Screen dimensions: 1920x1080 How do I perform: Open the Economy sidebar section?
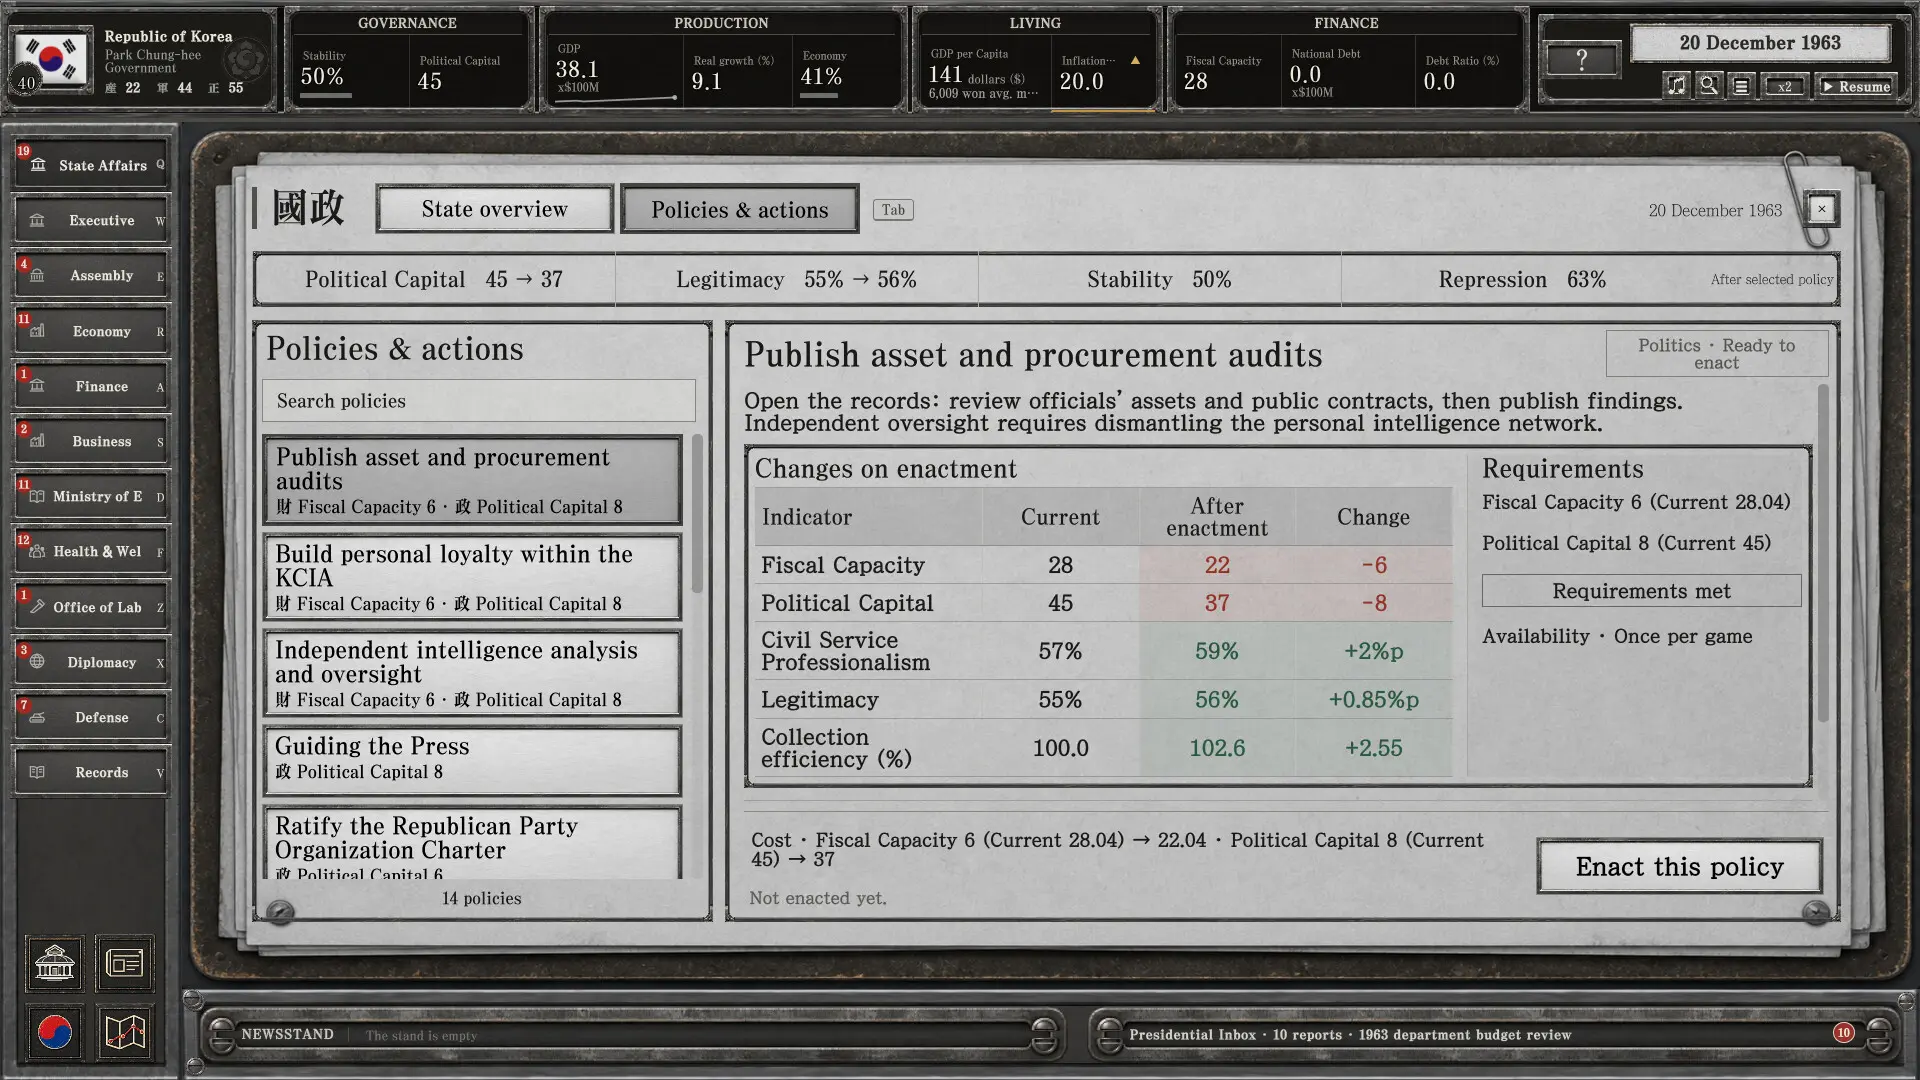[91, 331]
